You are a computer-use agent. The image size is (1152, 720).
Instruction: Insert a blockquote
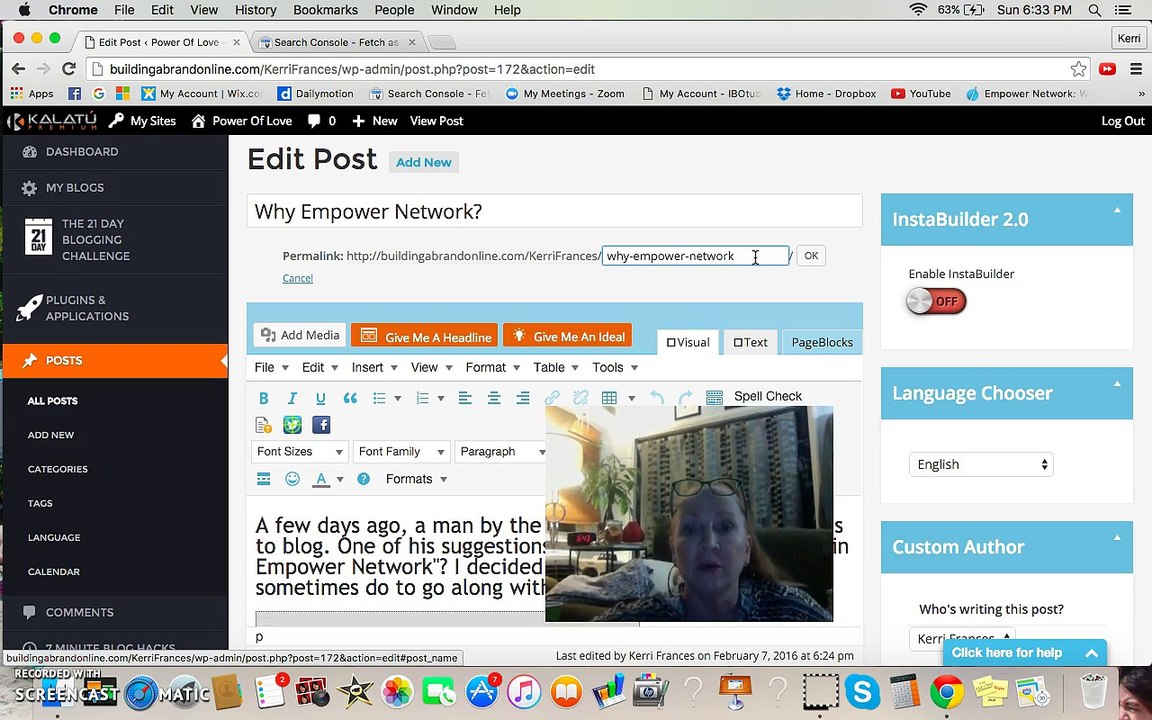(350, 398)
